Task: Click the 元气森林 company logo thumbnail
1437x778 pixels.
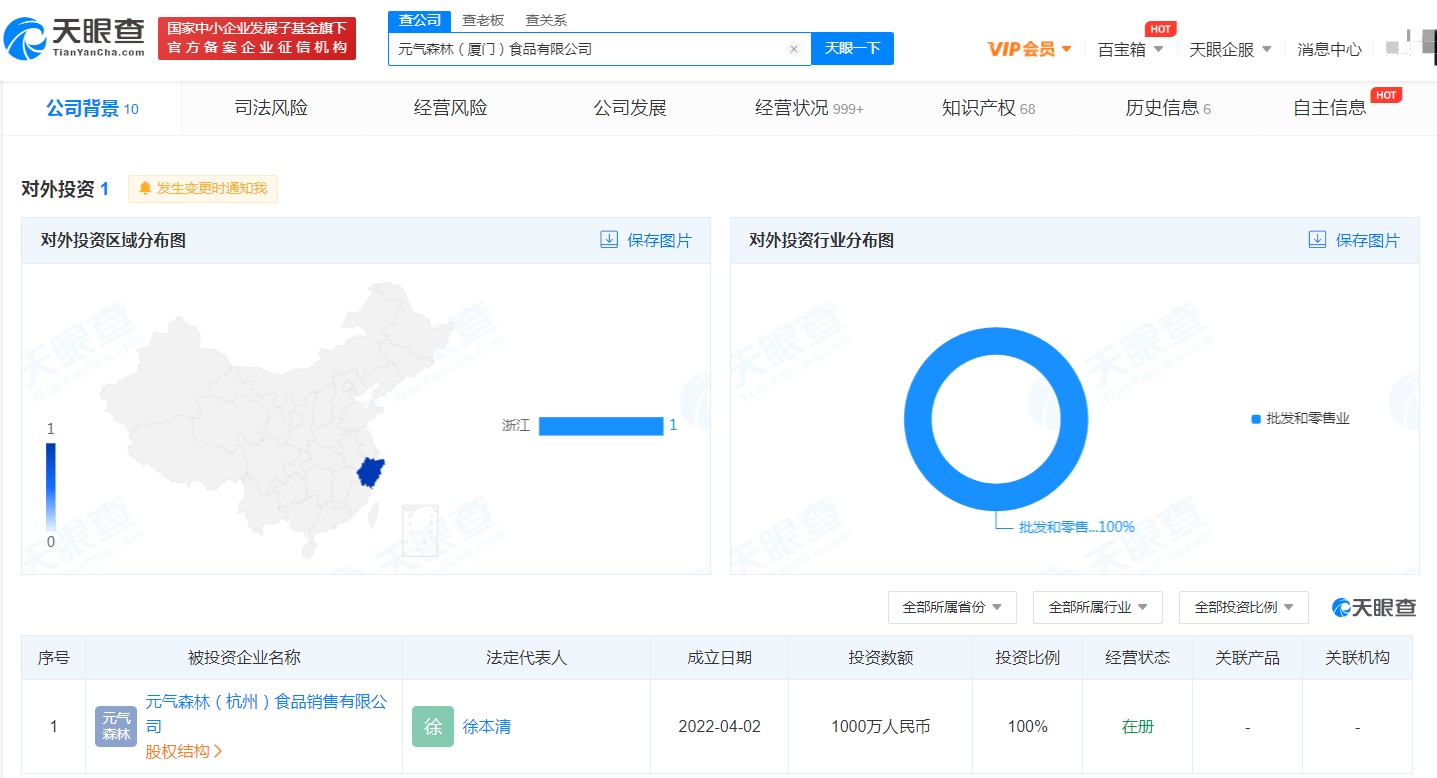Action: point(116,727)
